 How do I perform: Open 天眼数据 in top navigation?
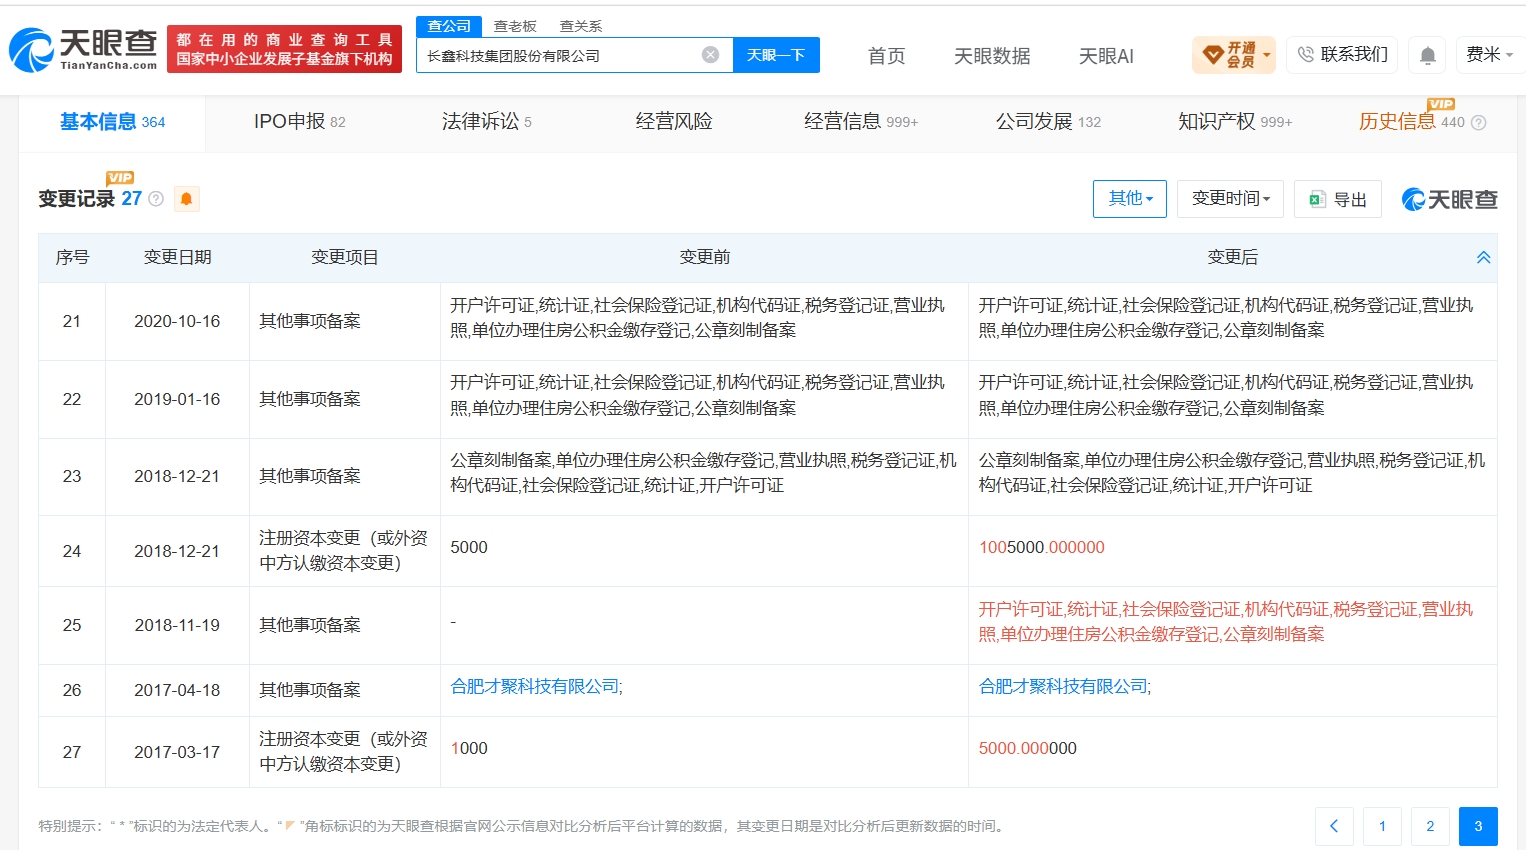coord(992,56)
